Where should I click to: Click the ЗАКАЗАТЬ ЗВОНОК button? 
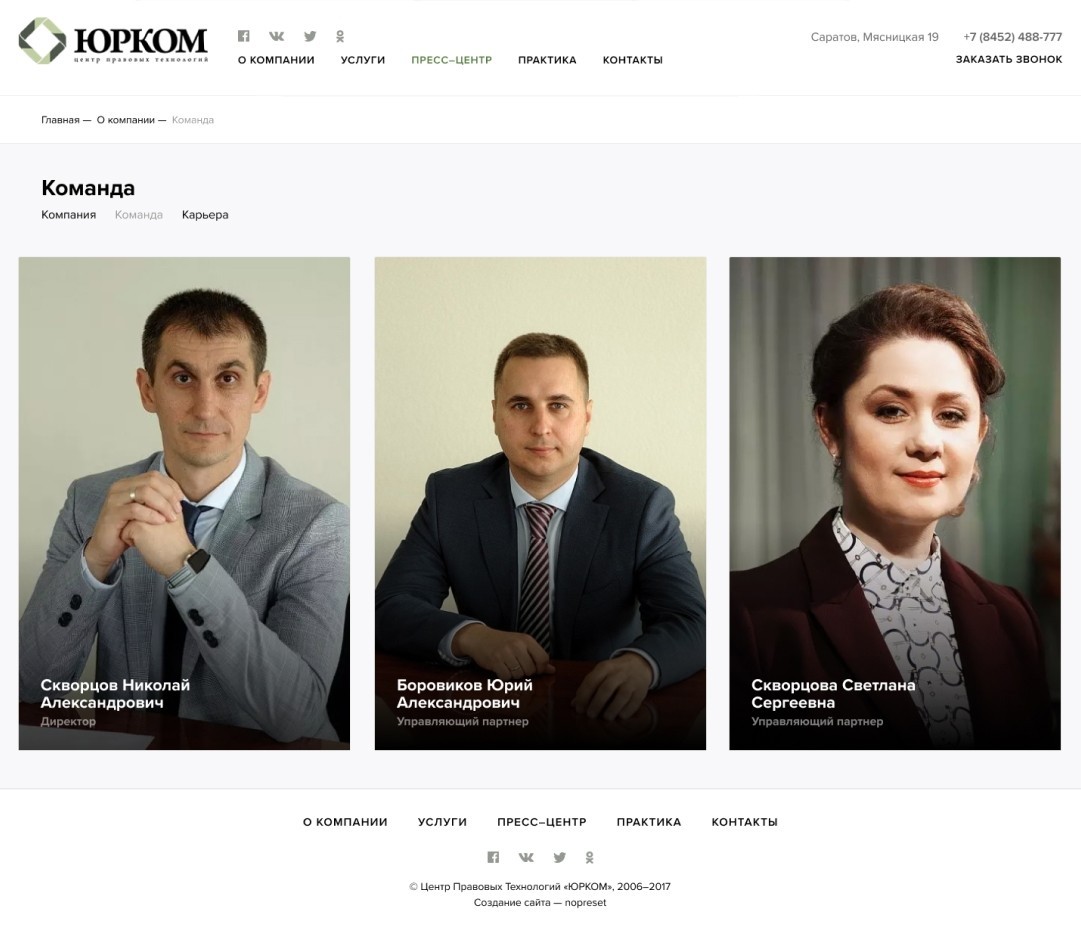[x=1009, y=59]
